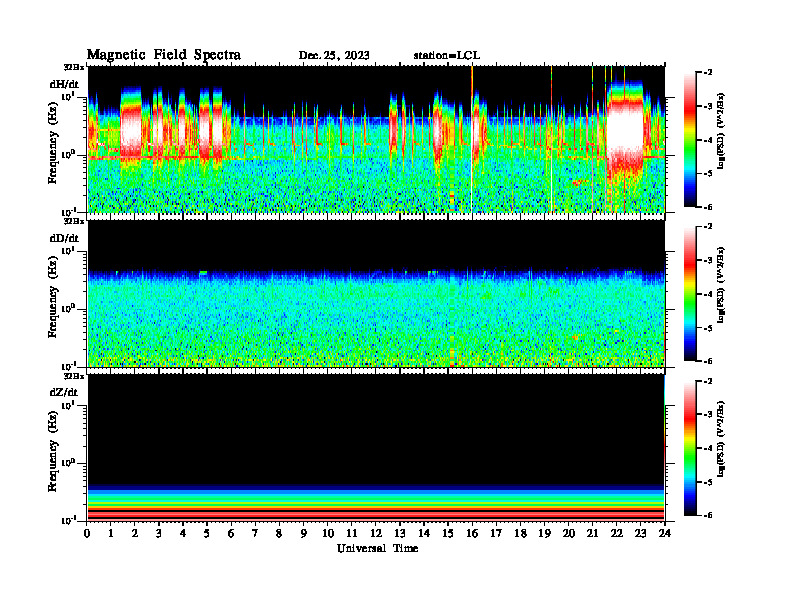Click the white burst near 2 UT in dH/dt
Image resolution: width=792 pixels, height=612 pixels.
point(131,129)
